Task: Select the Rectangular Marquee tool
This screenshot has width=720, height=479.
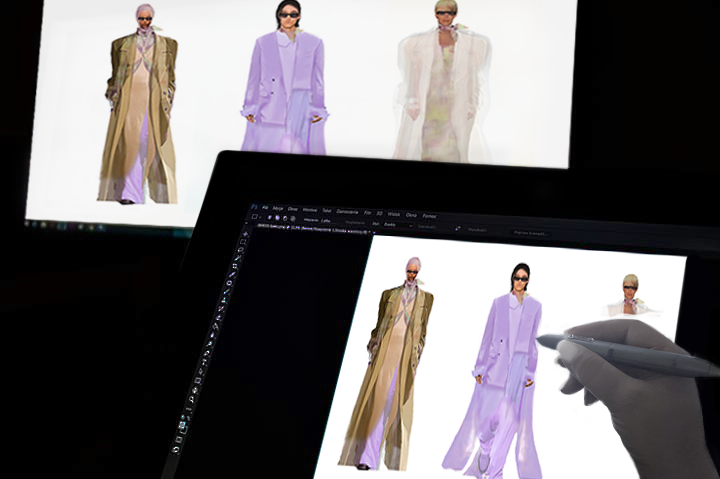Action: click(x=244, y=242)
